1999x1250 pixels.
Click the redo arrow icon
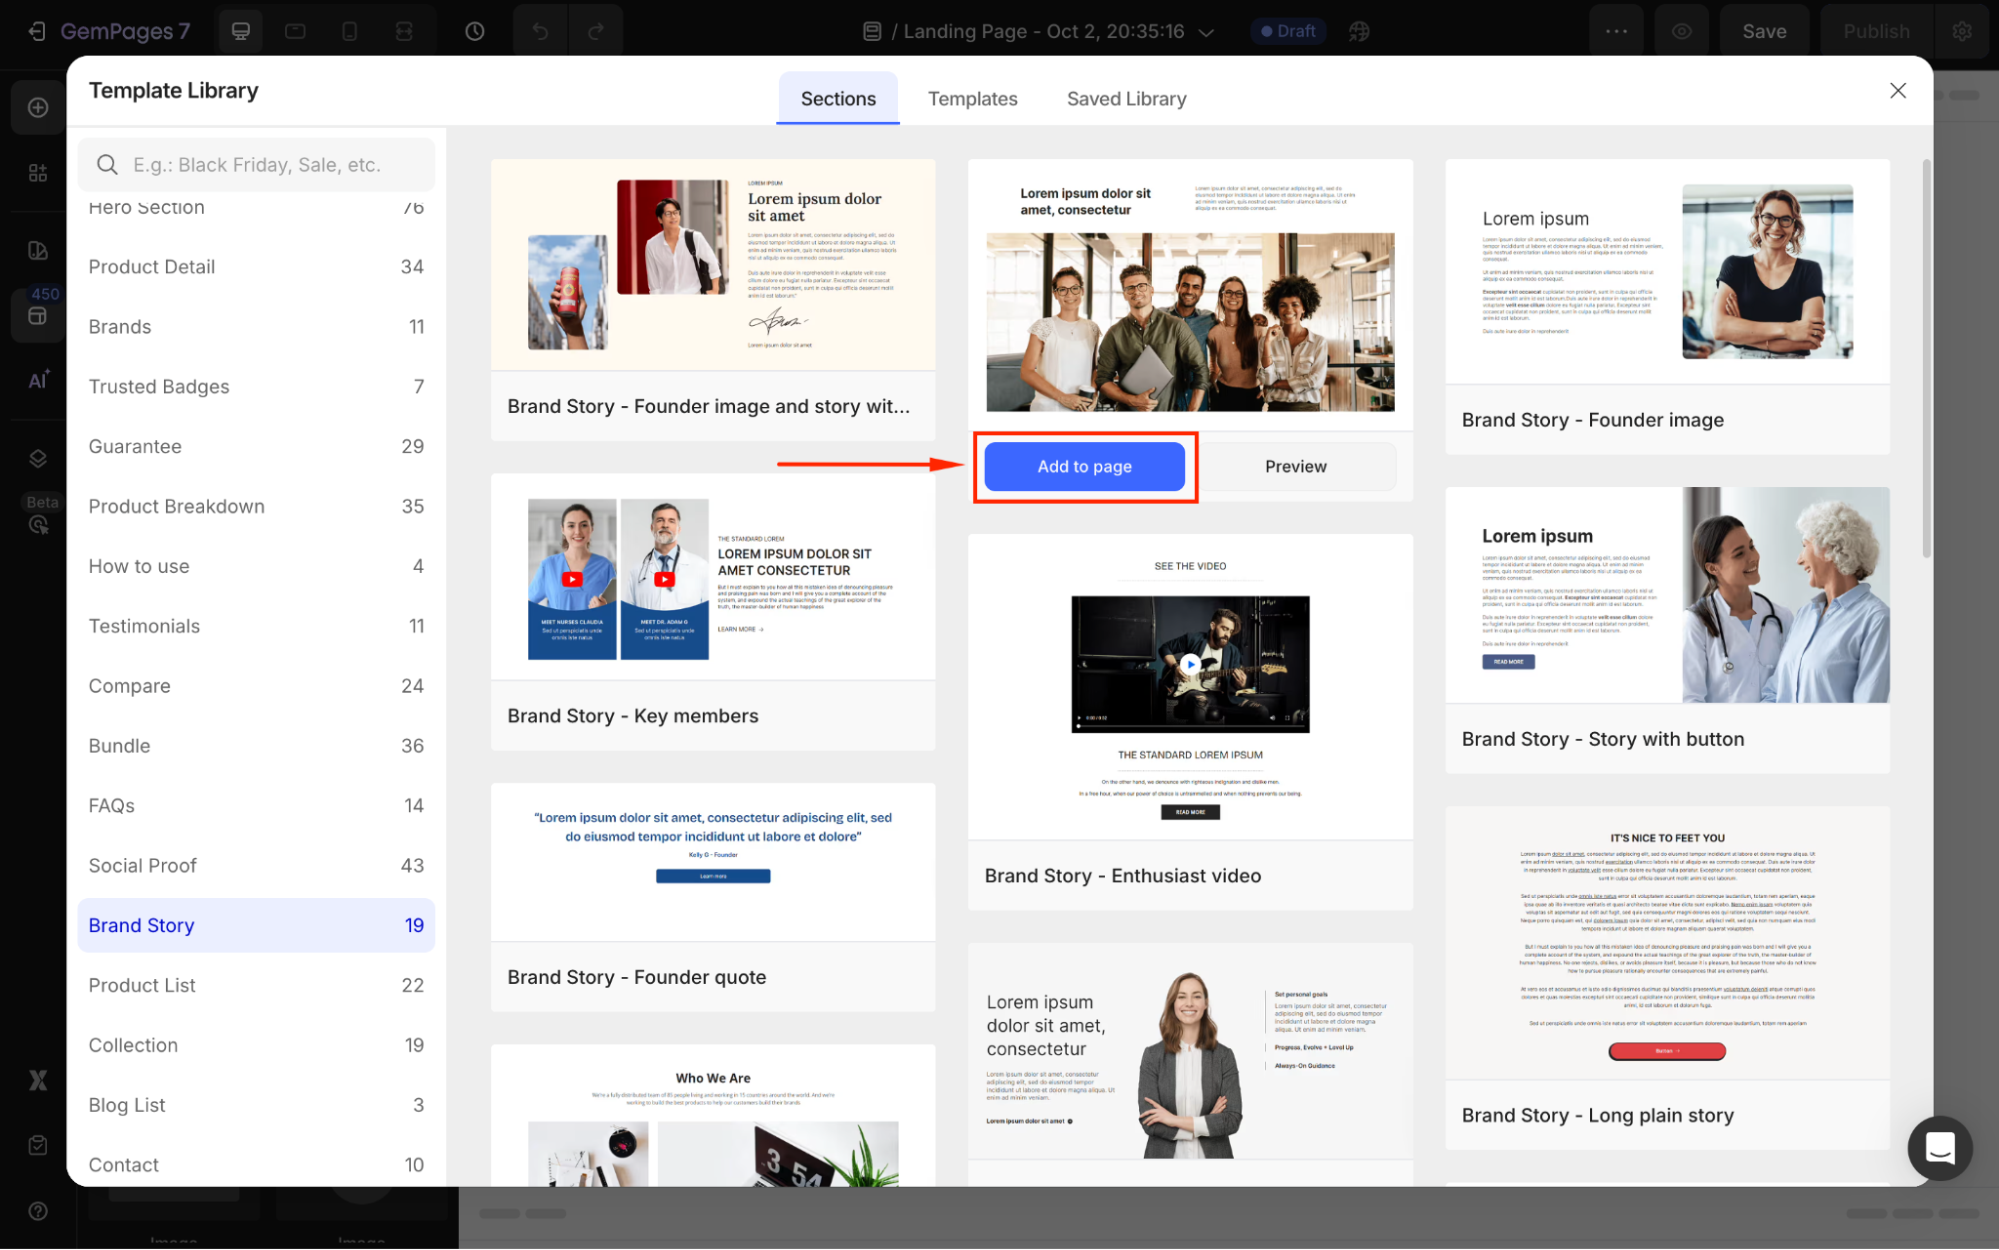pyautogui.click(x=596, y=31)
